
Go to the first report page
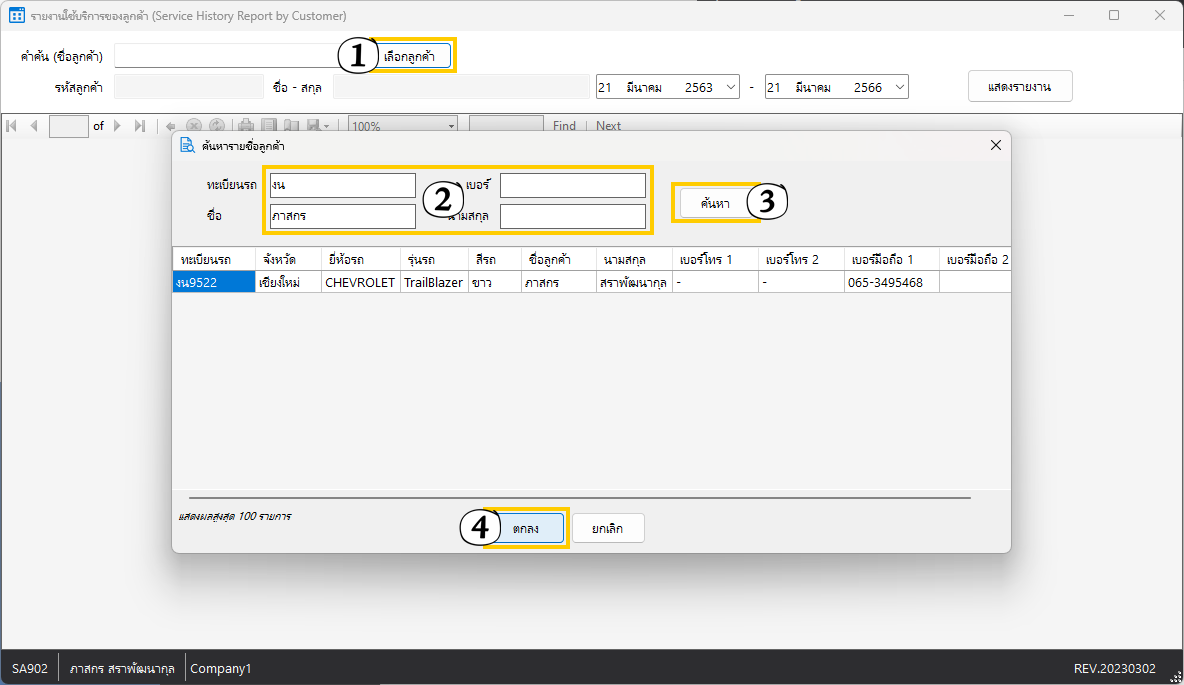click(12, 126)
